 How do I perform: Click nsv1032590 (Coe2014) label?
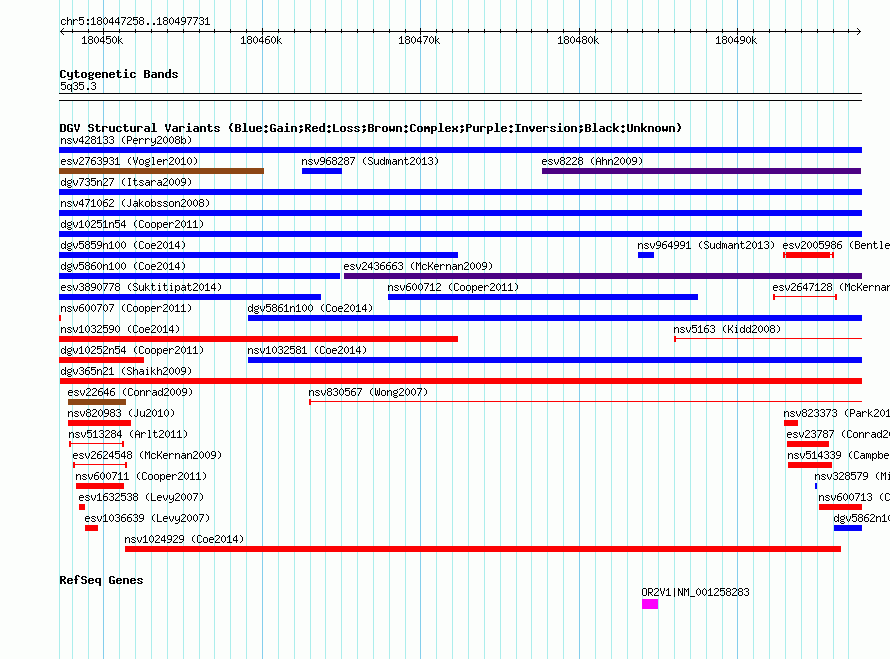point(120,329)
